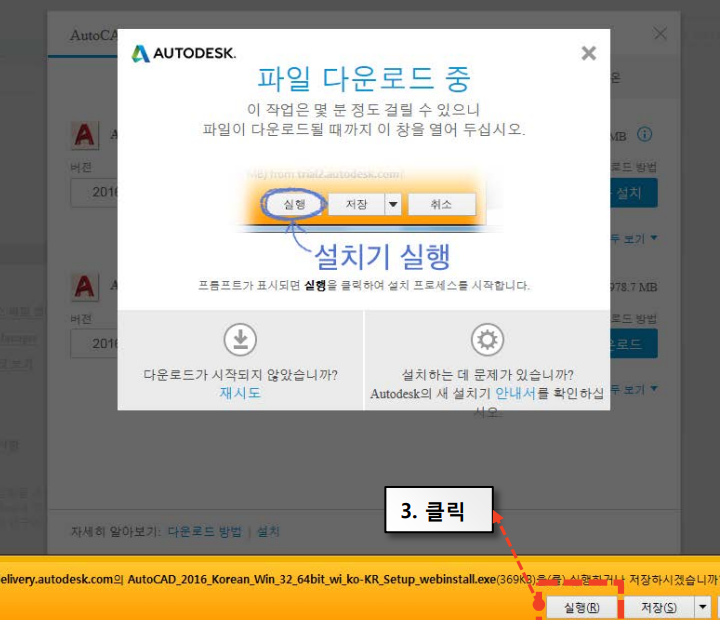720x620 pixels.
Task: Click the dropdown arrow beside illustrated 저장
Action: (393, 204)
